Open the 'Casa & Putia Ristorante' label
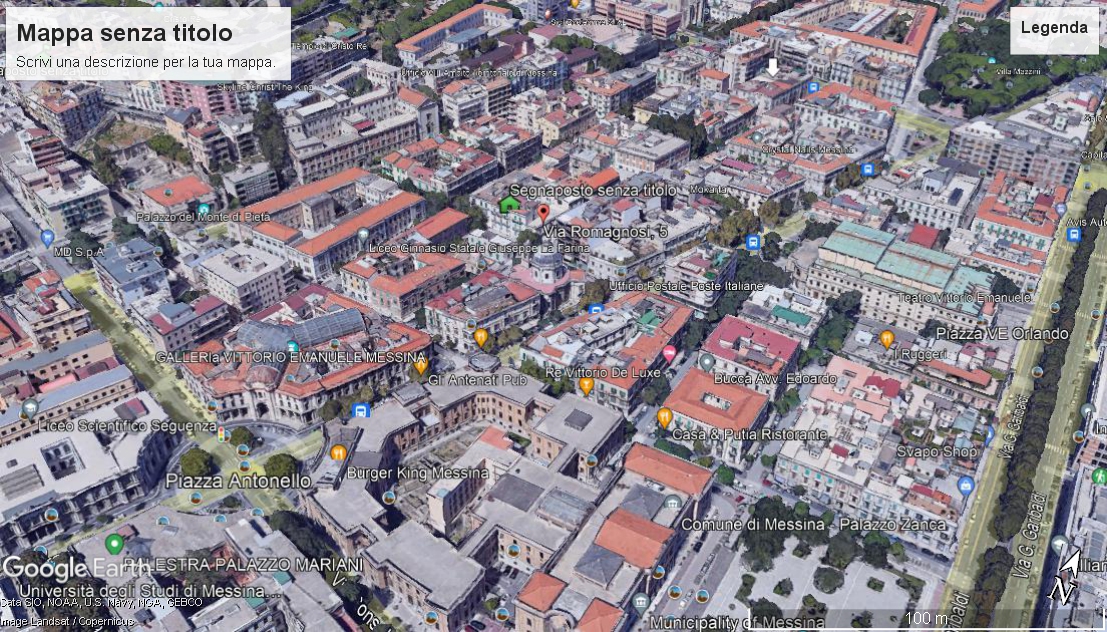1107x632 pixels. tap(749, 434)
